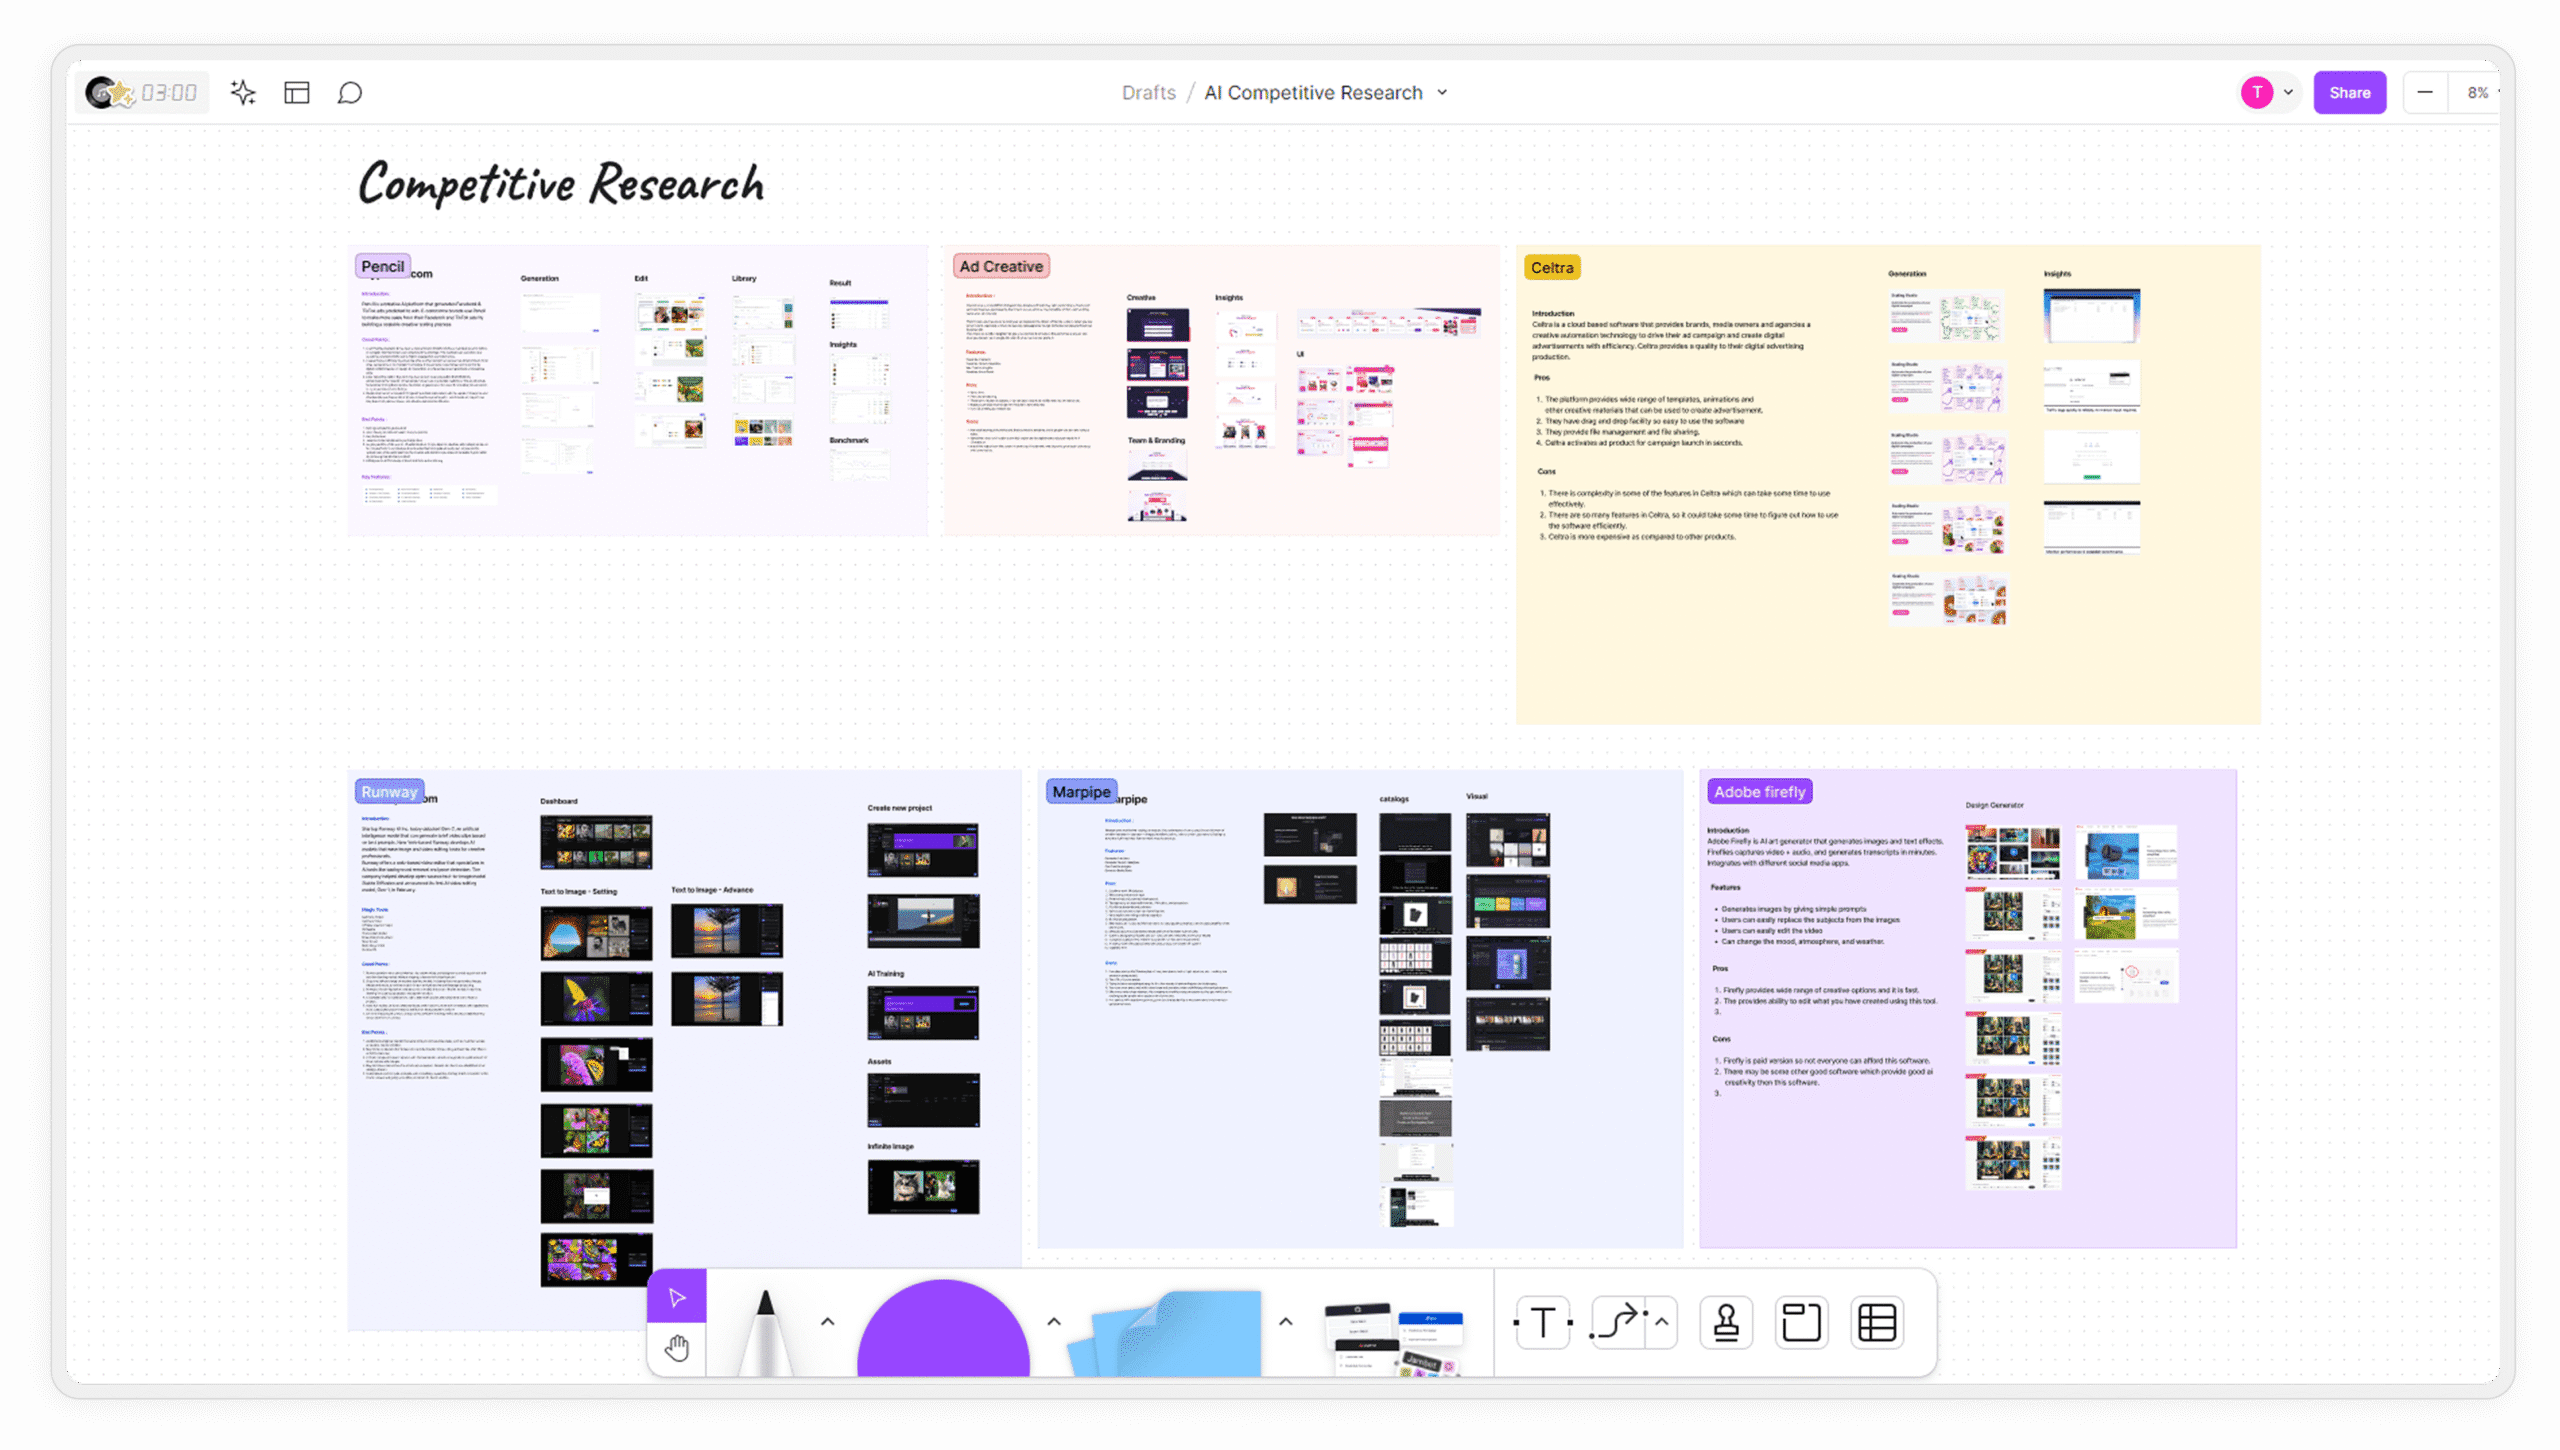Open the Stamp tool
This screenshot has width=2560, height=1450.
(x=1726, y=1322)
